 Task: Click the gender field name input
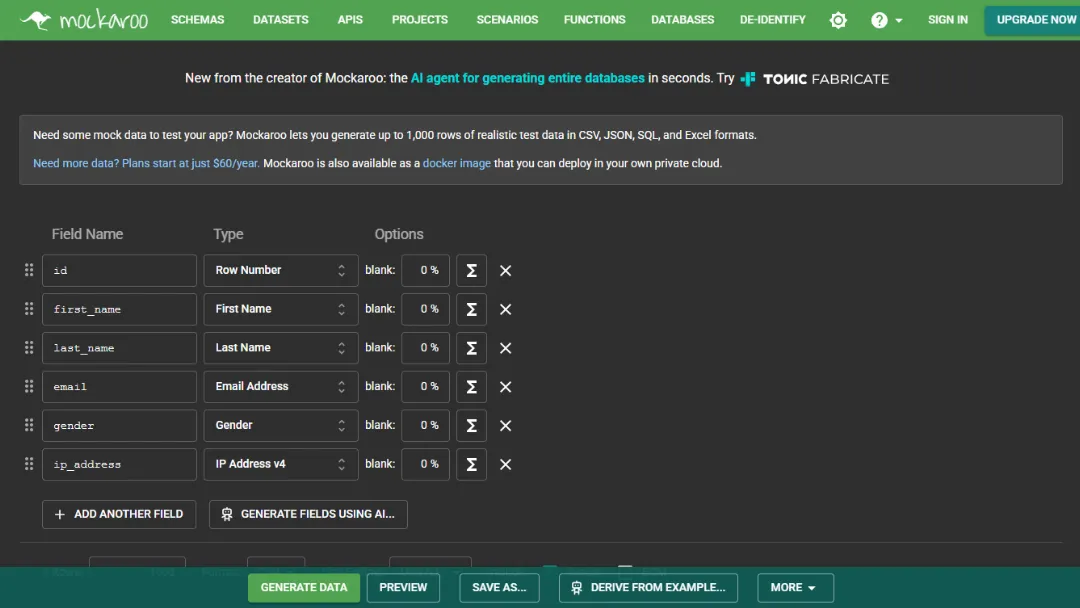[119, 426]
